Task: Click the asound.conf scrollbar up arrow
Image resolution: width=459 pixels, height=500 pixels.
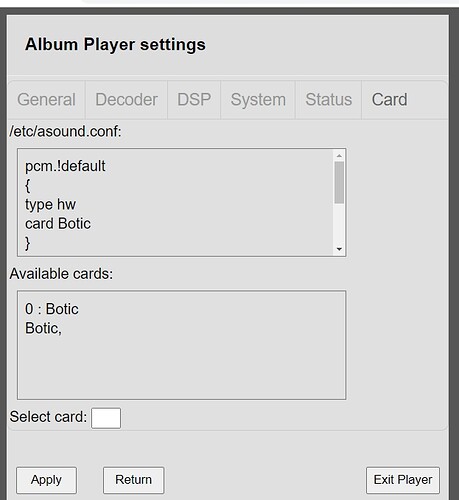Action: click(x=339, y=156)
